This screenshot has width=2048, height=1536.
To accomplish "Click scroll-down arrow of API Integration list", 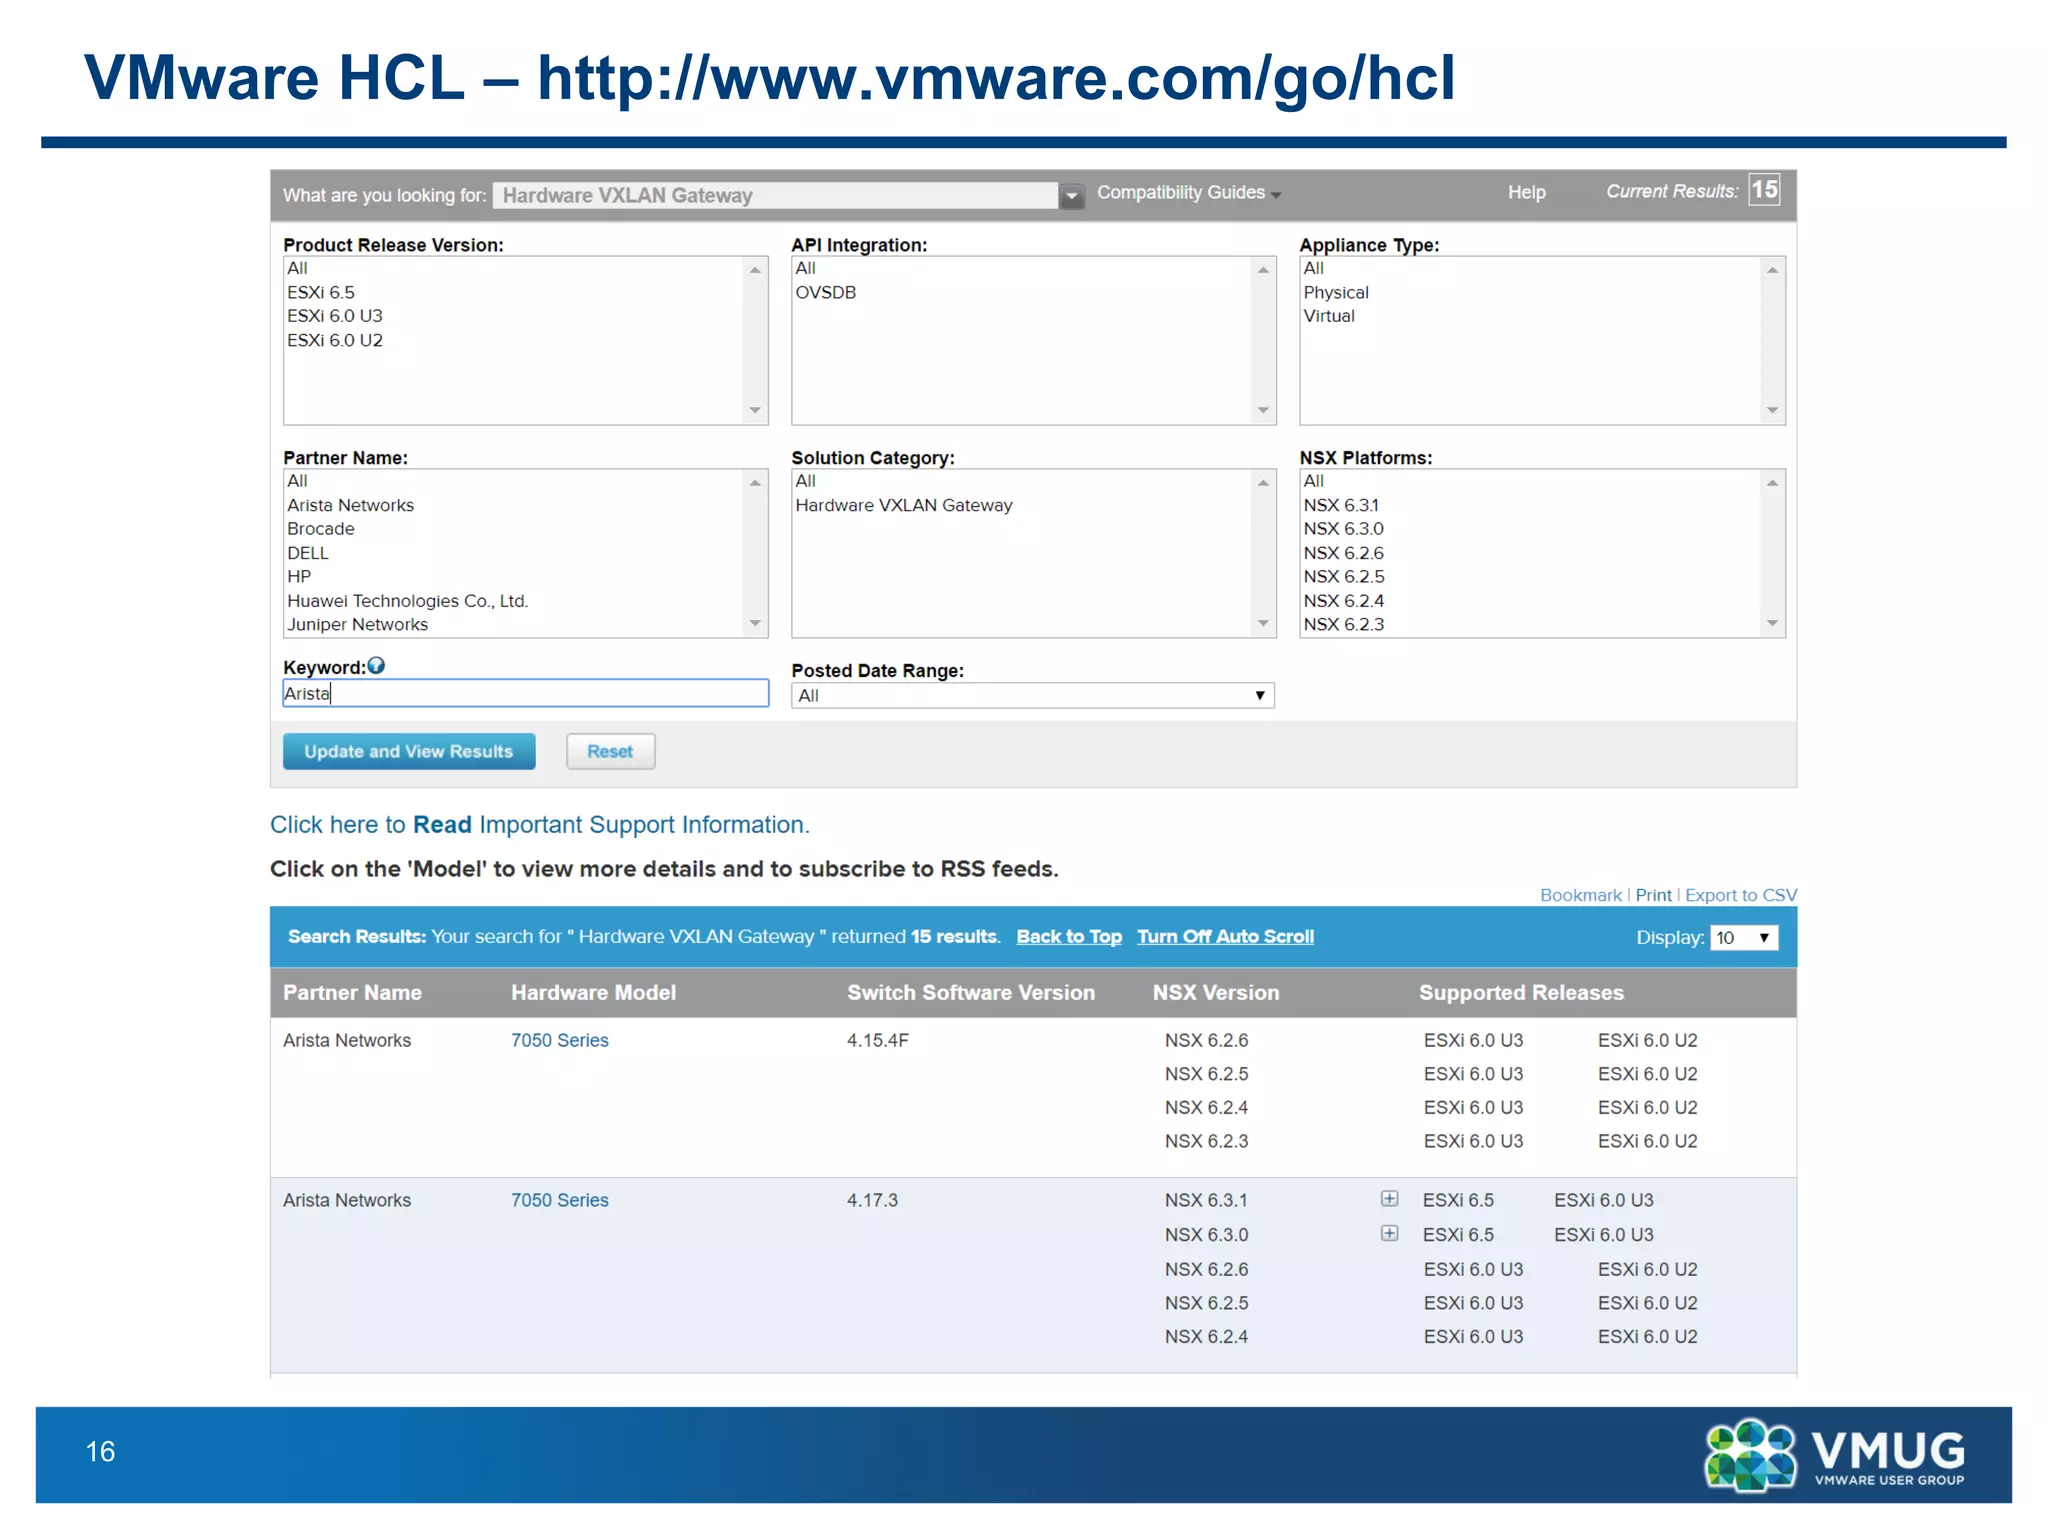I will pyautogui.click(x=1263, y=411).
